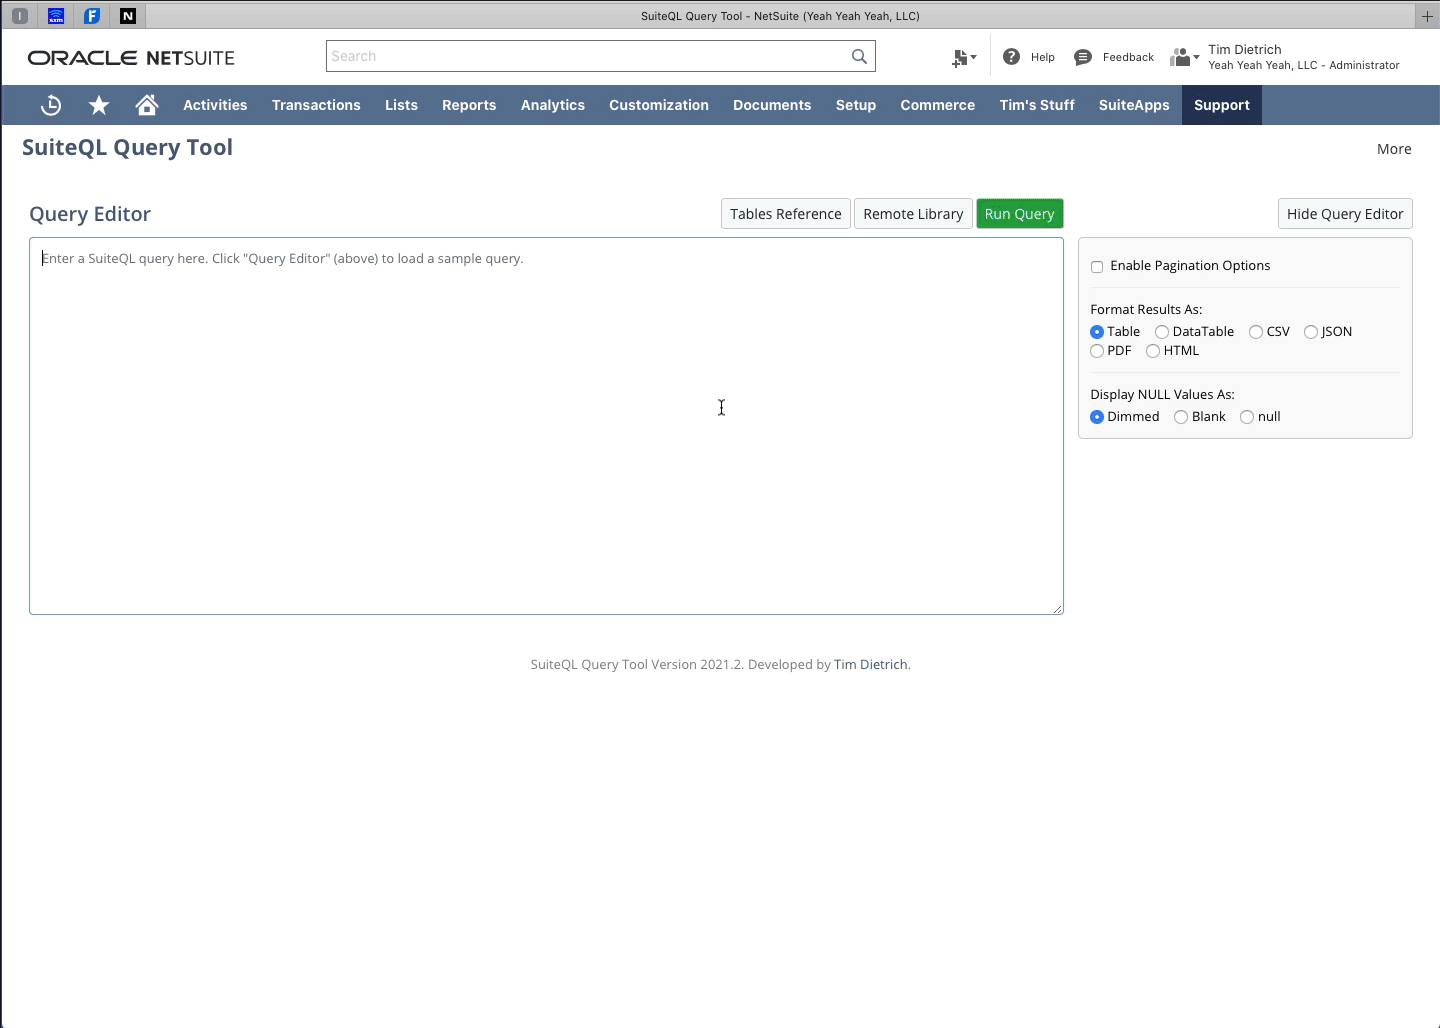1440x1028 pixels.
Task: Open the Lists menu
Action: pos(401,105)
